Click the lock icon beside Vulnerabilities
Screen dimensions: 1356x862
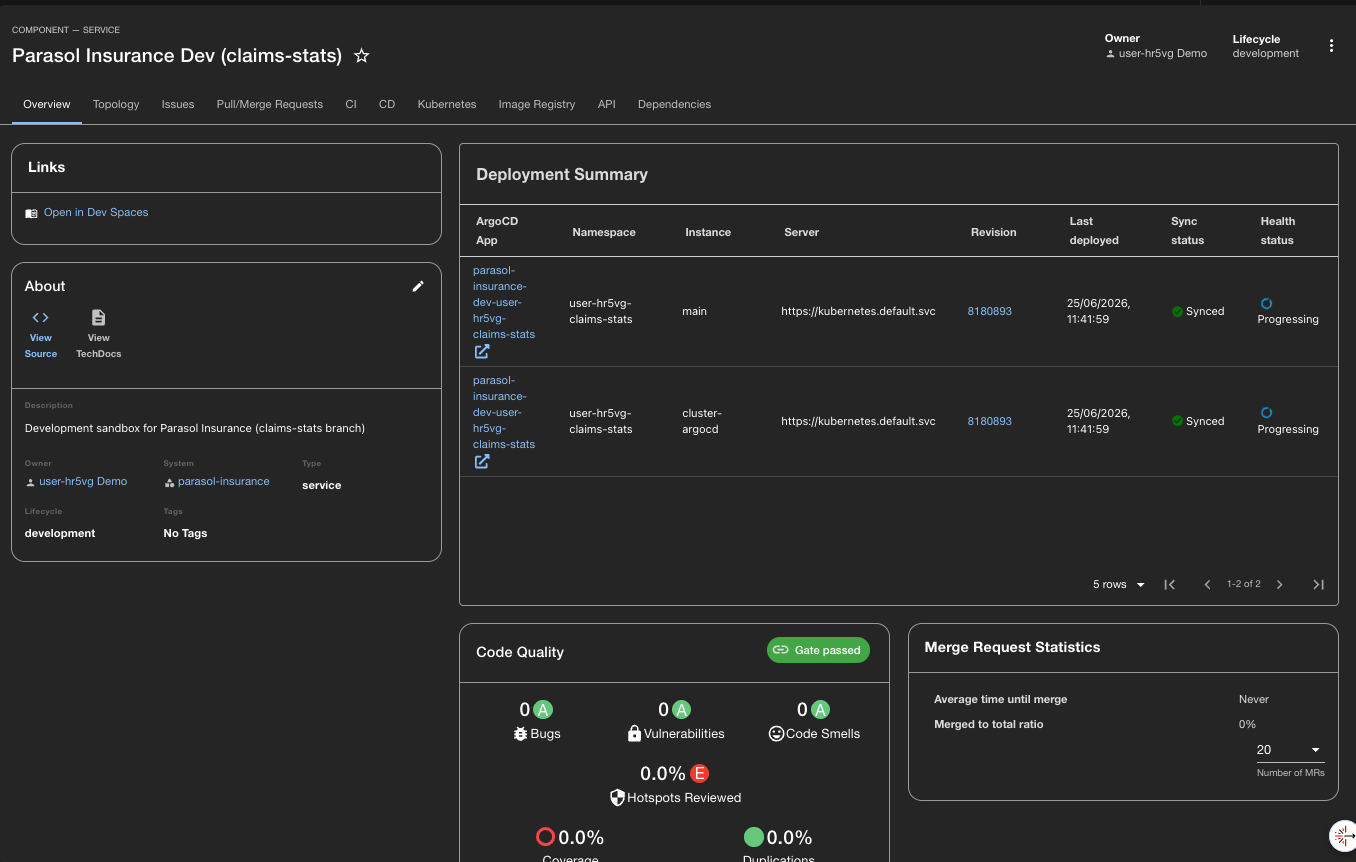coord(634,734)
